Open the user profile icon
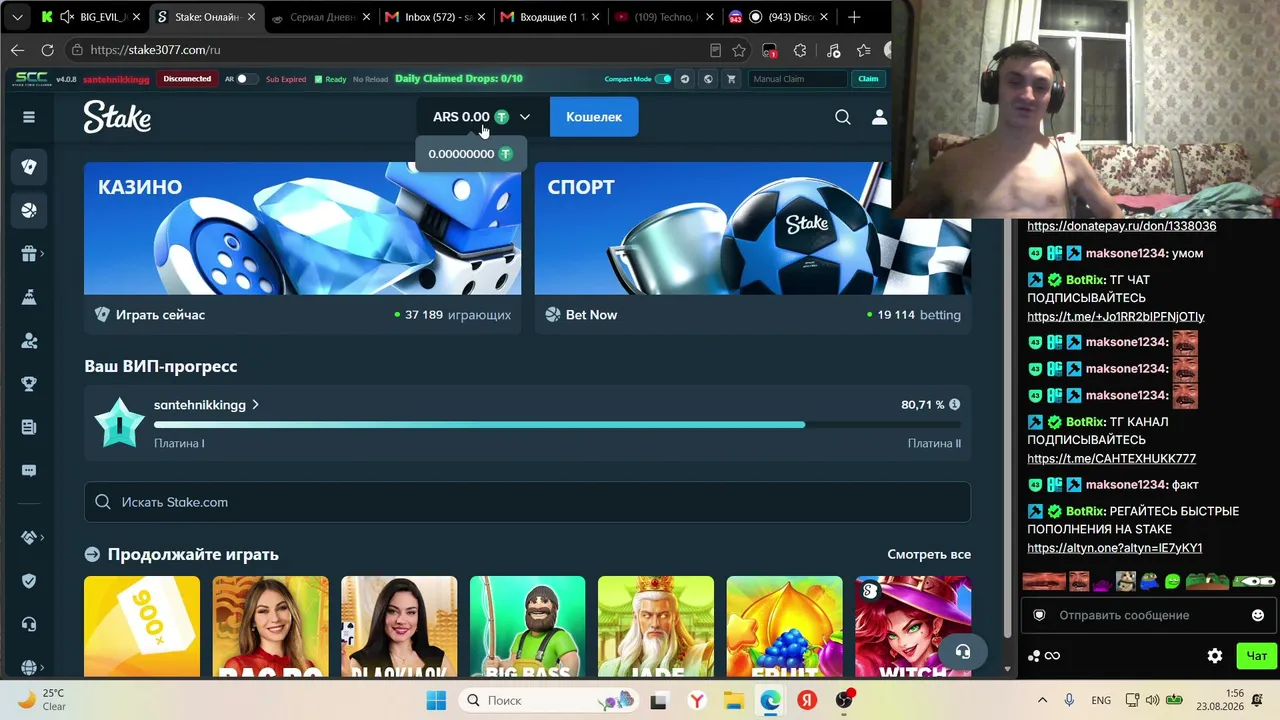This screenshot has width=1280, height=720. pyautogui.click(x=879, y=117)
